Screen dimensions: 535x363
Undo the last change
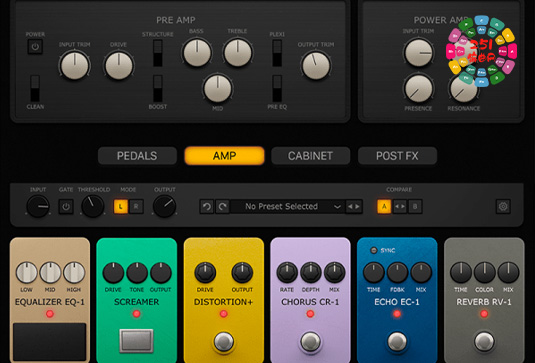pyautogui.click(x=207, y=206)
